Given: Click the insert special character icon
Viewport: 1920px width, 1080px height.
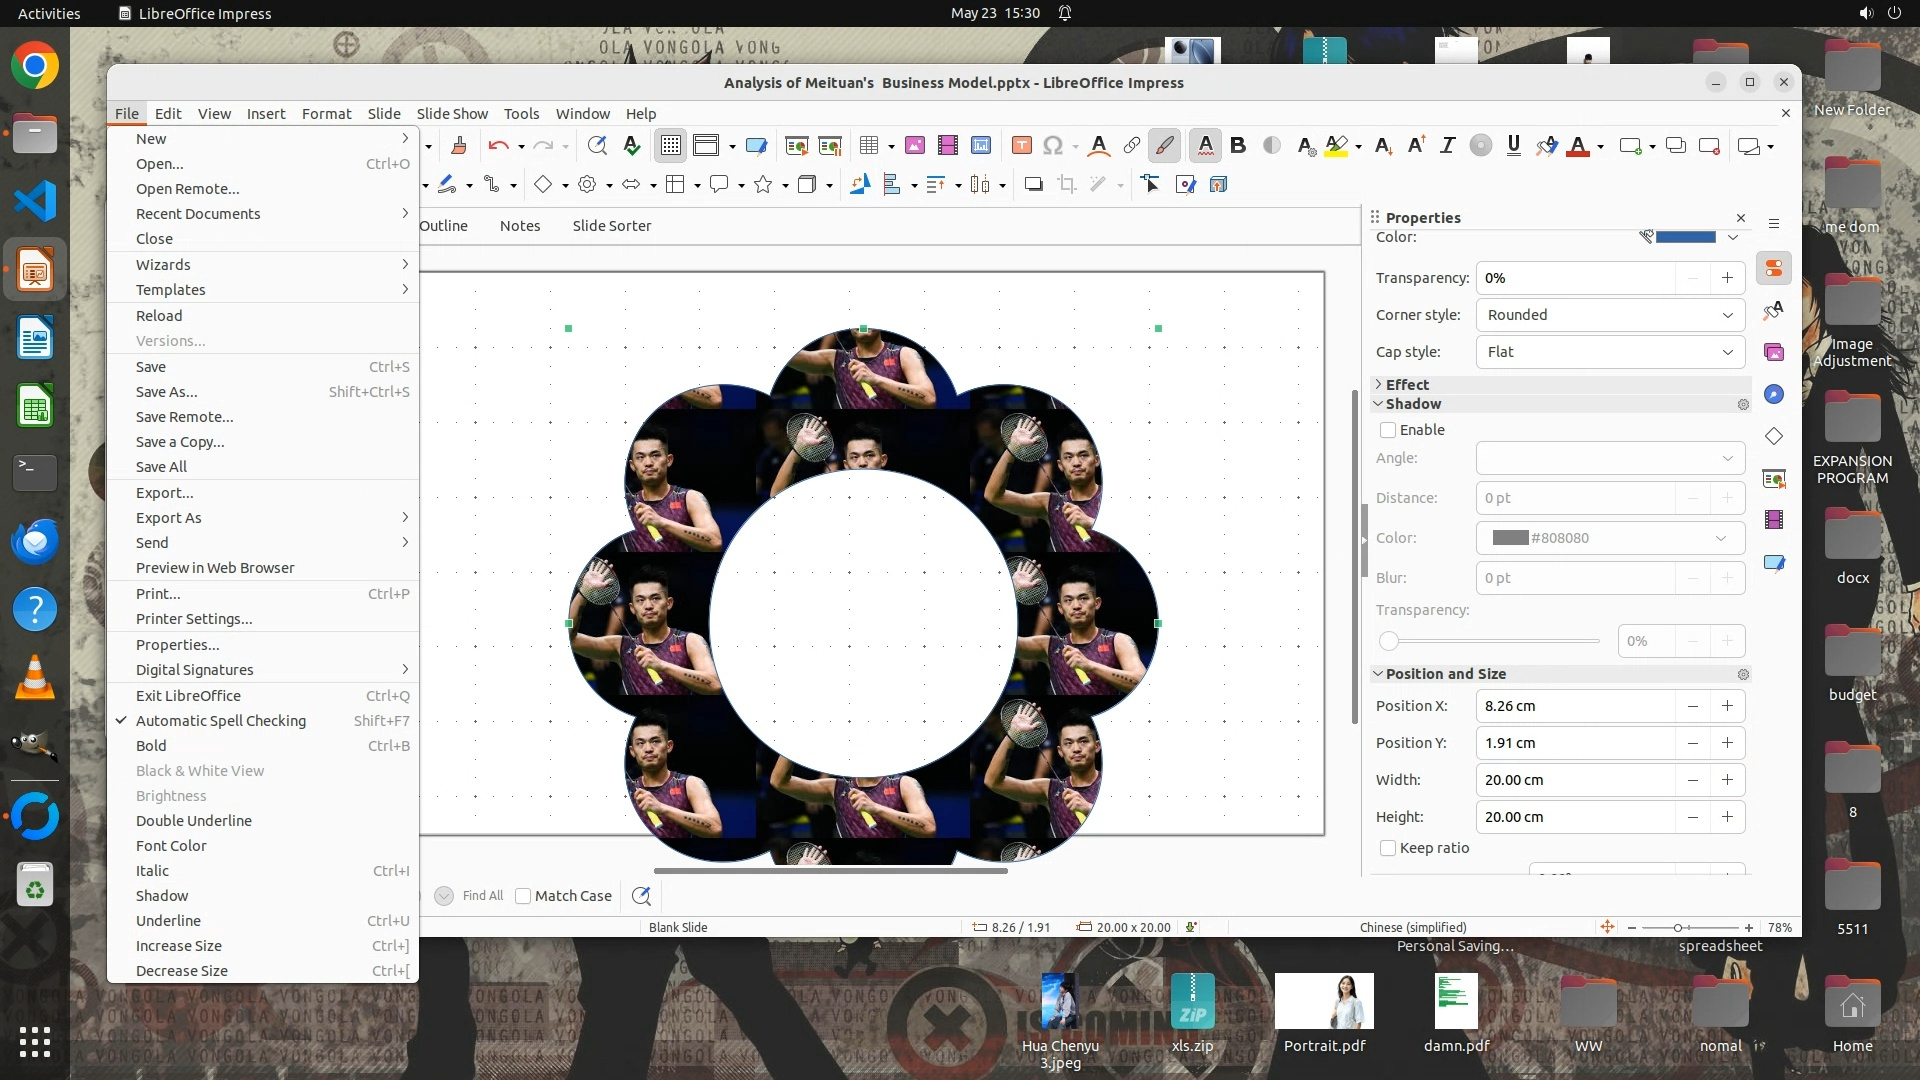Looking at the screenshot, I should click(x=1052, y=146).
